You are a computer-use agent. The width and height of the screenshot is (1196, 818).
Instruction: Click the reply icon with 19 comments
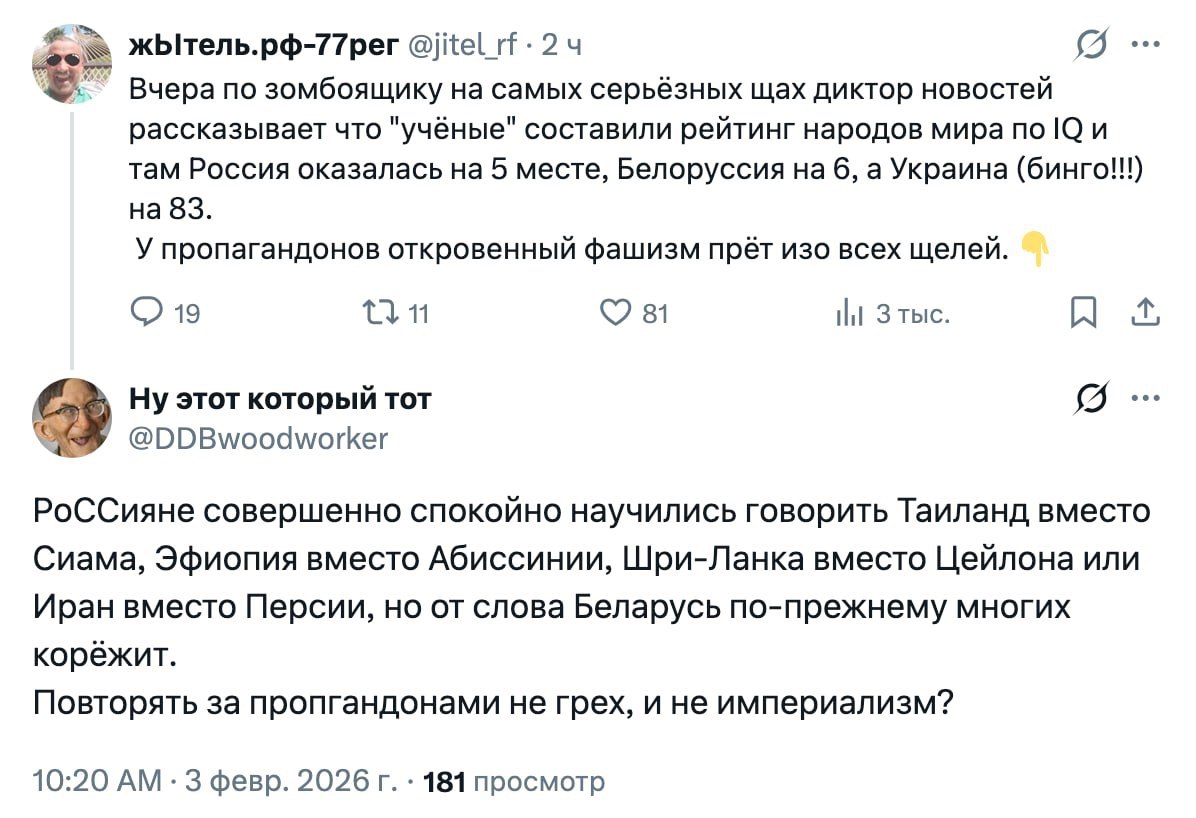pos(146,314)
